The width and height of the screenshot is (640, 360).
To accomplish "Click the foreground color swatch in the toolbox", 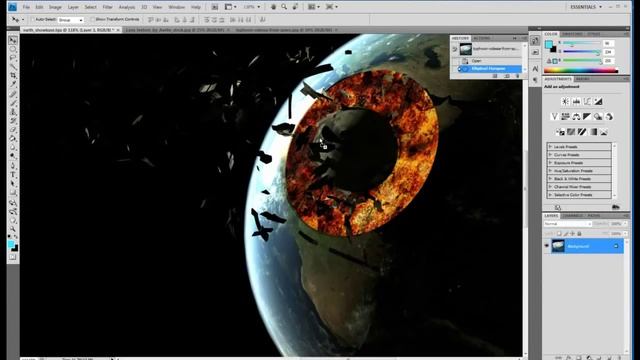I will pos(11,244).
